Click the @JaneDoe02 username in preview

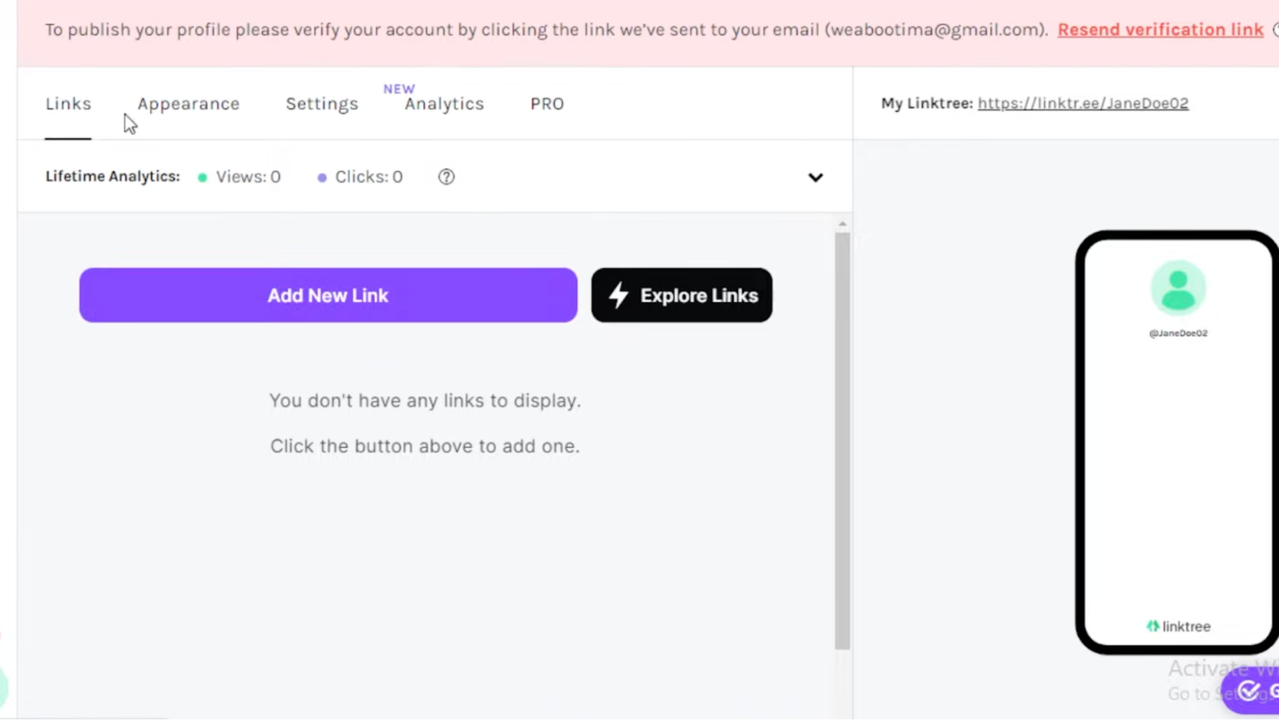click(1178, 333)
